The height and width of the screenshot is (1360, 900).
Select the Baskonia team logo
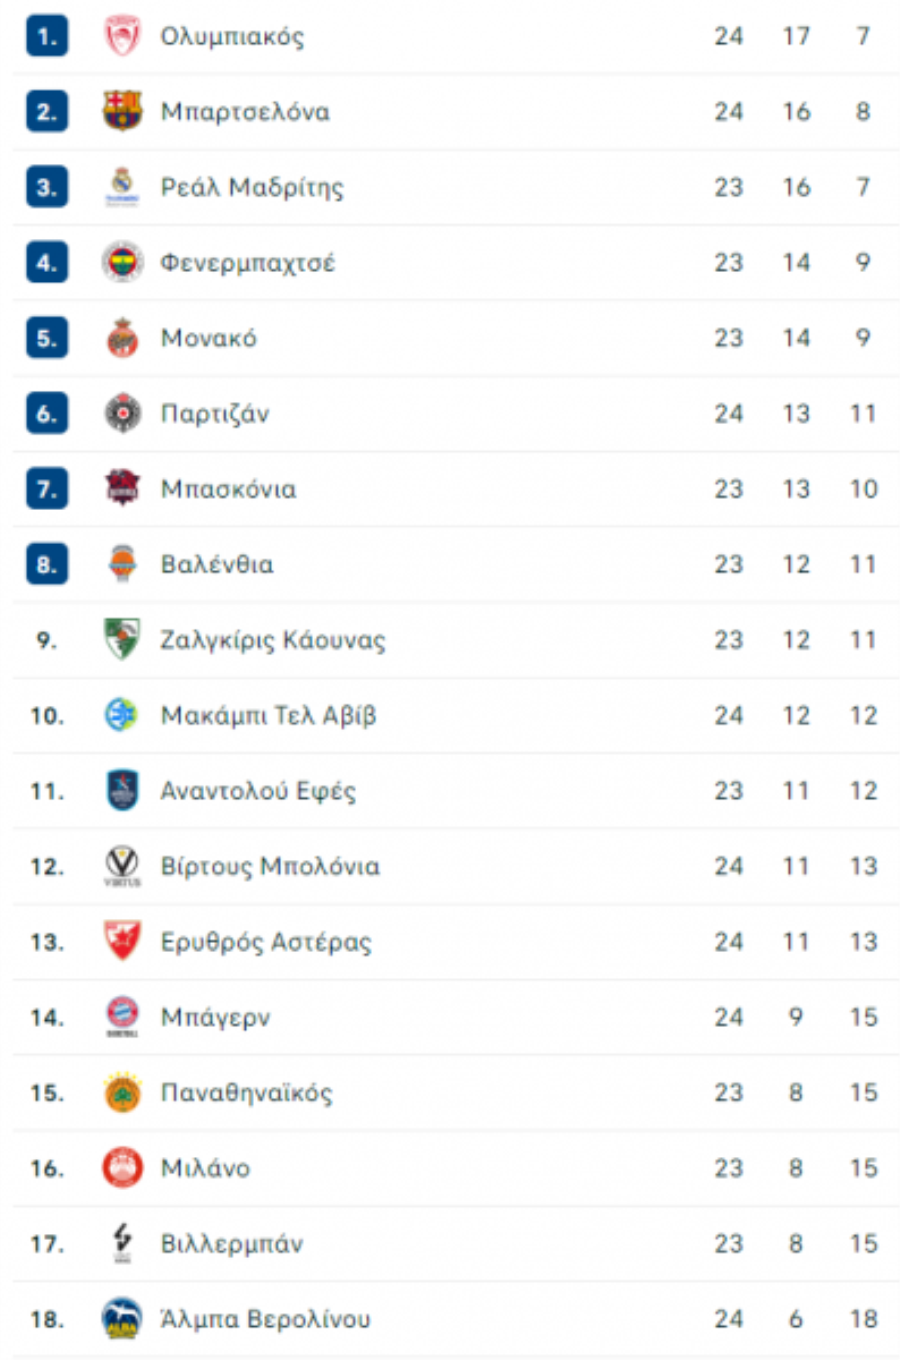coord(122,489)
